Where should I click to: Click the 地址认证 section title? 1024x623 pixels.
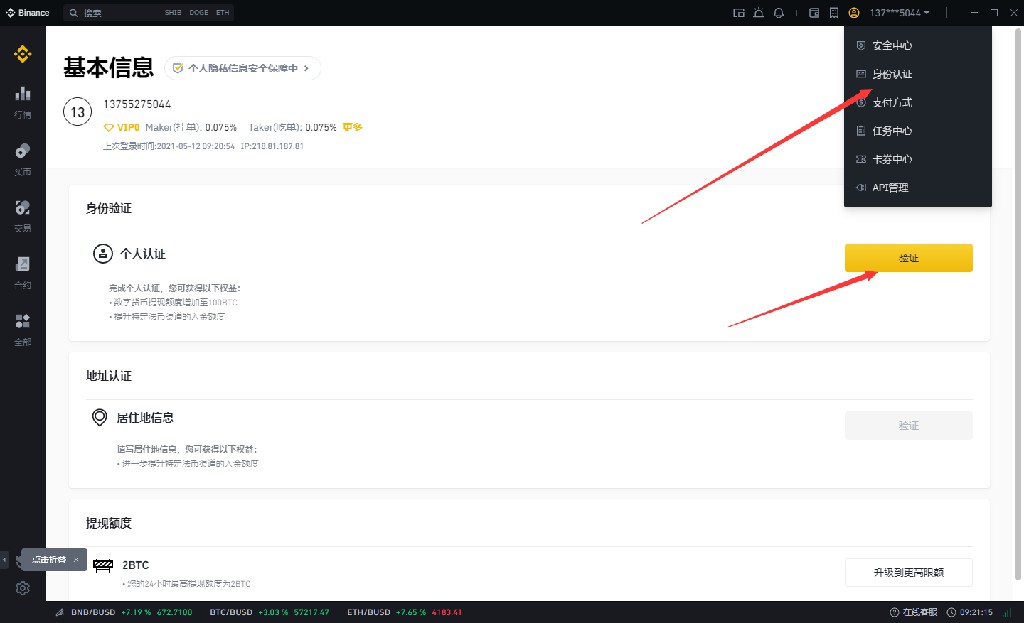coord(109,375)
